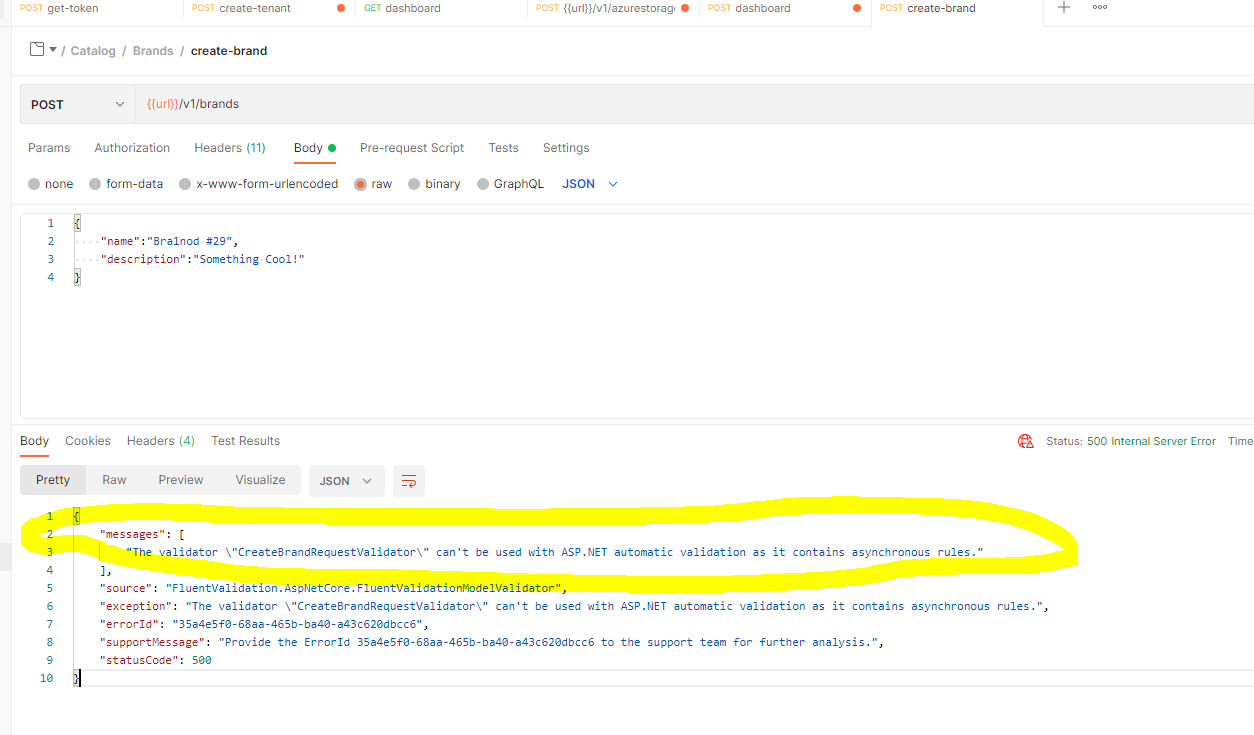Choose x-www-form-urlencoded body format
The height and width of the screenshot is (735, 1254).
257,183
